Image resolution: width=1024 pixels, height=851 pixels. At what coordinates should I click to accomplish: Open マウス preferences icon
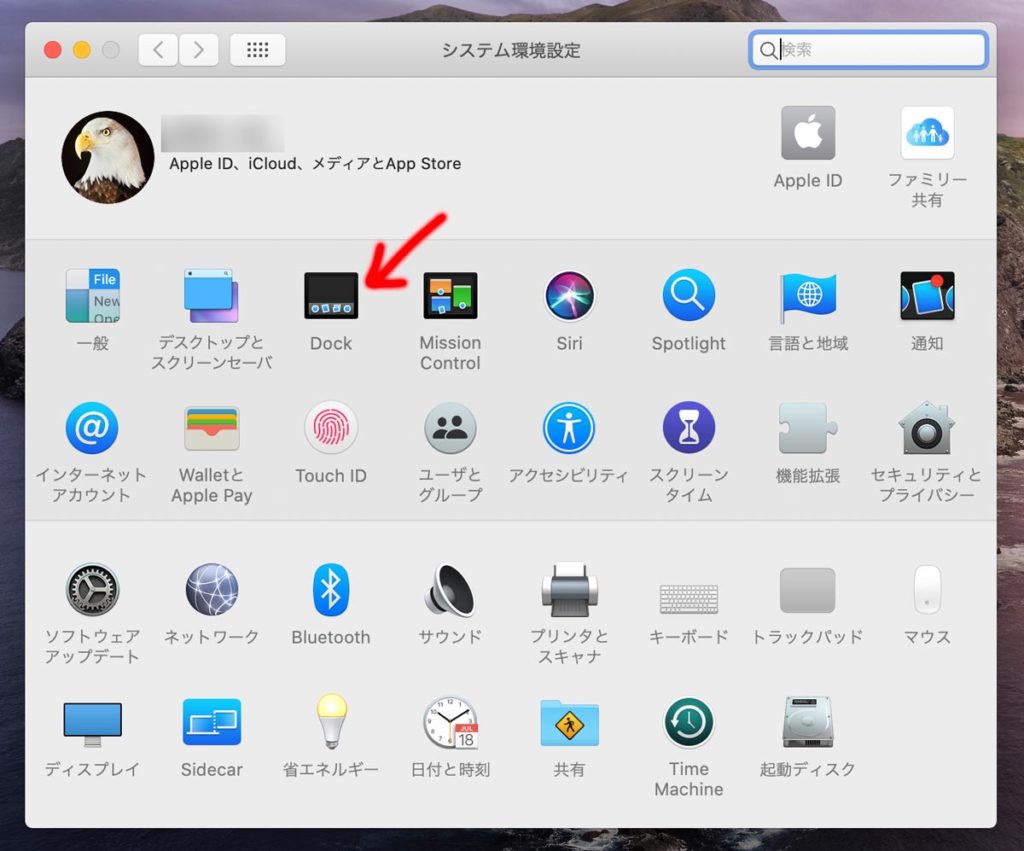927,589
